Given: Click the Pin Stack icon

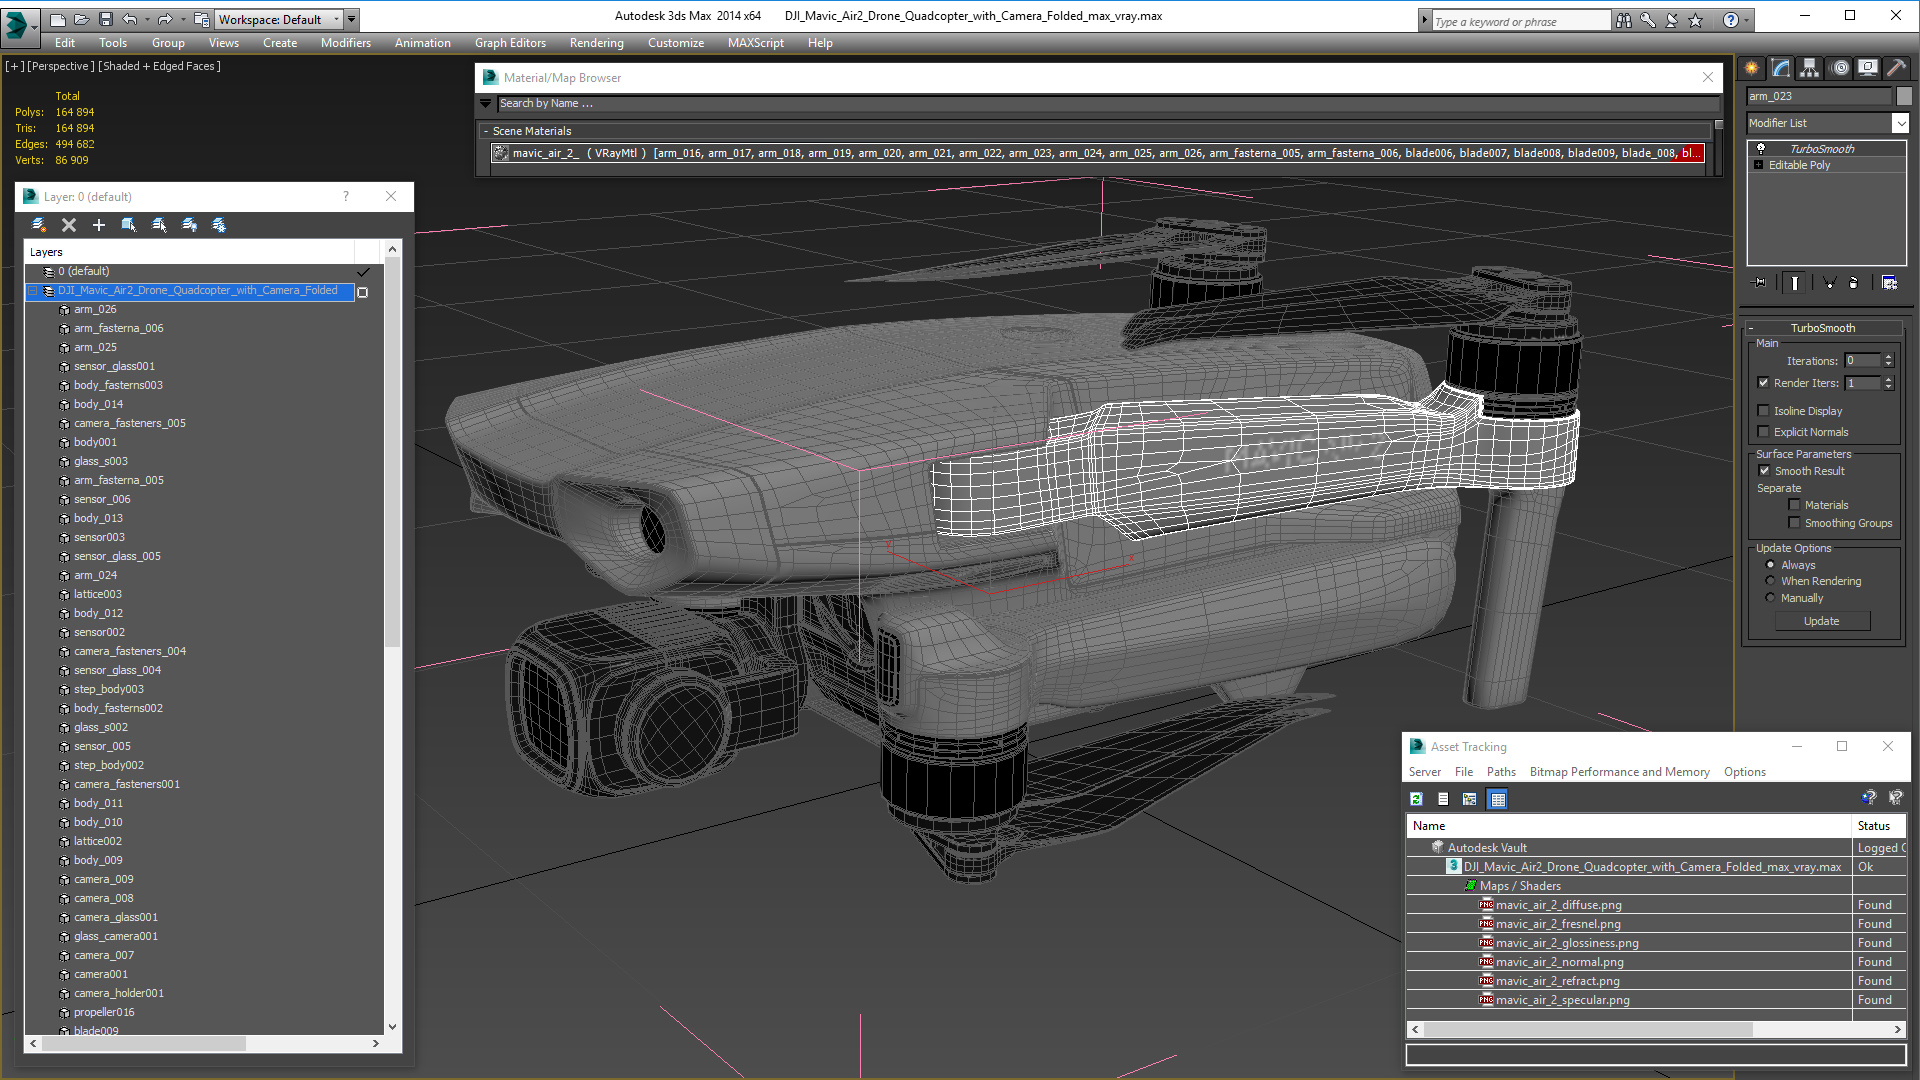Looking at the screenshot, I should point(1760,283).
